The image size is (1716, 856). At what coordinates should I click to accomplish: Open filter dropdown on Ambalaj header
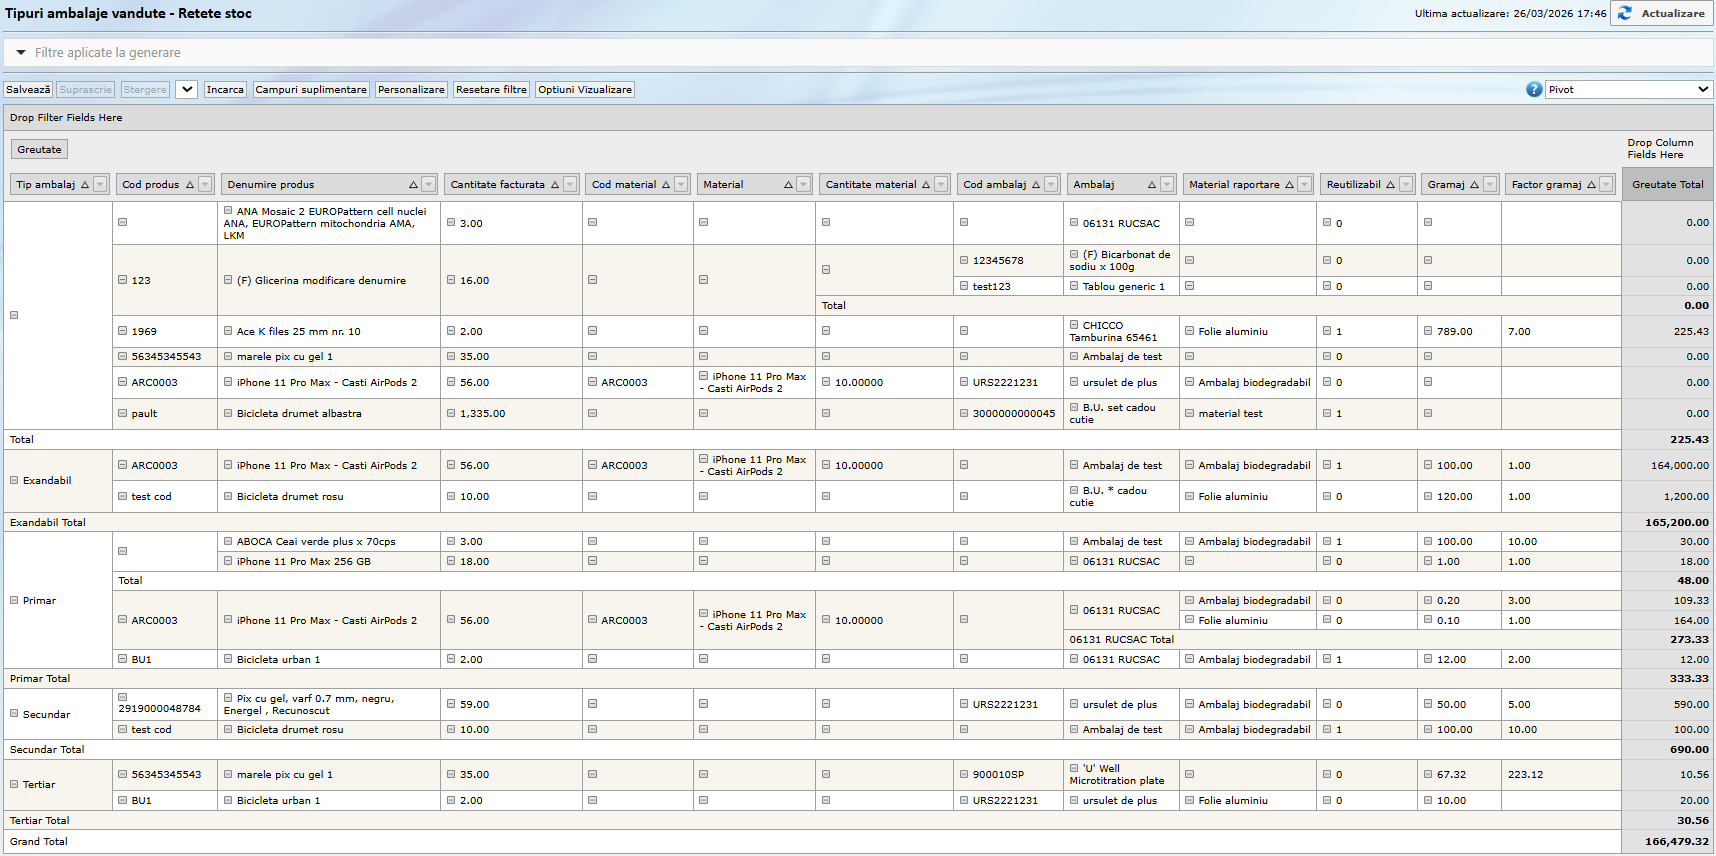(x=1167, y=185)
